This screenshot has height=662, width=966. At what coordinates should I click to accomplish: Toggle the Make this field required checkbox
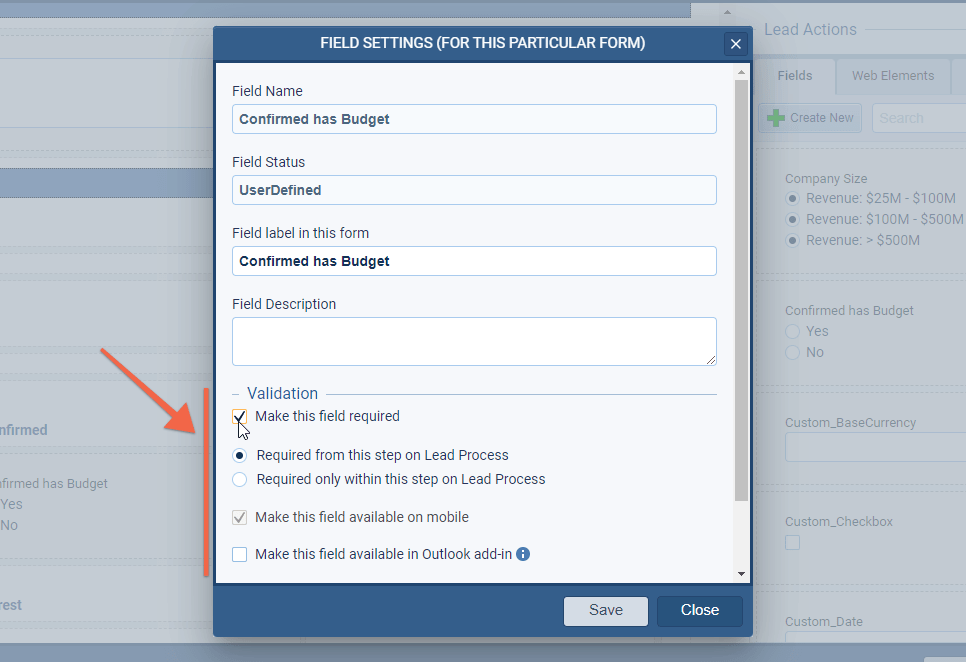coord(240,416)
